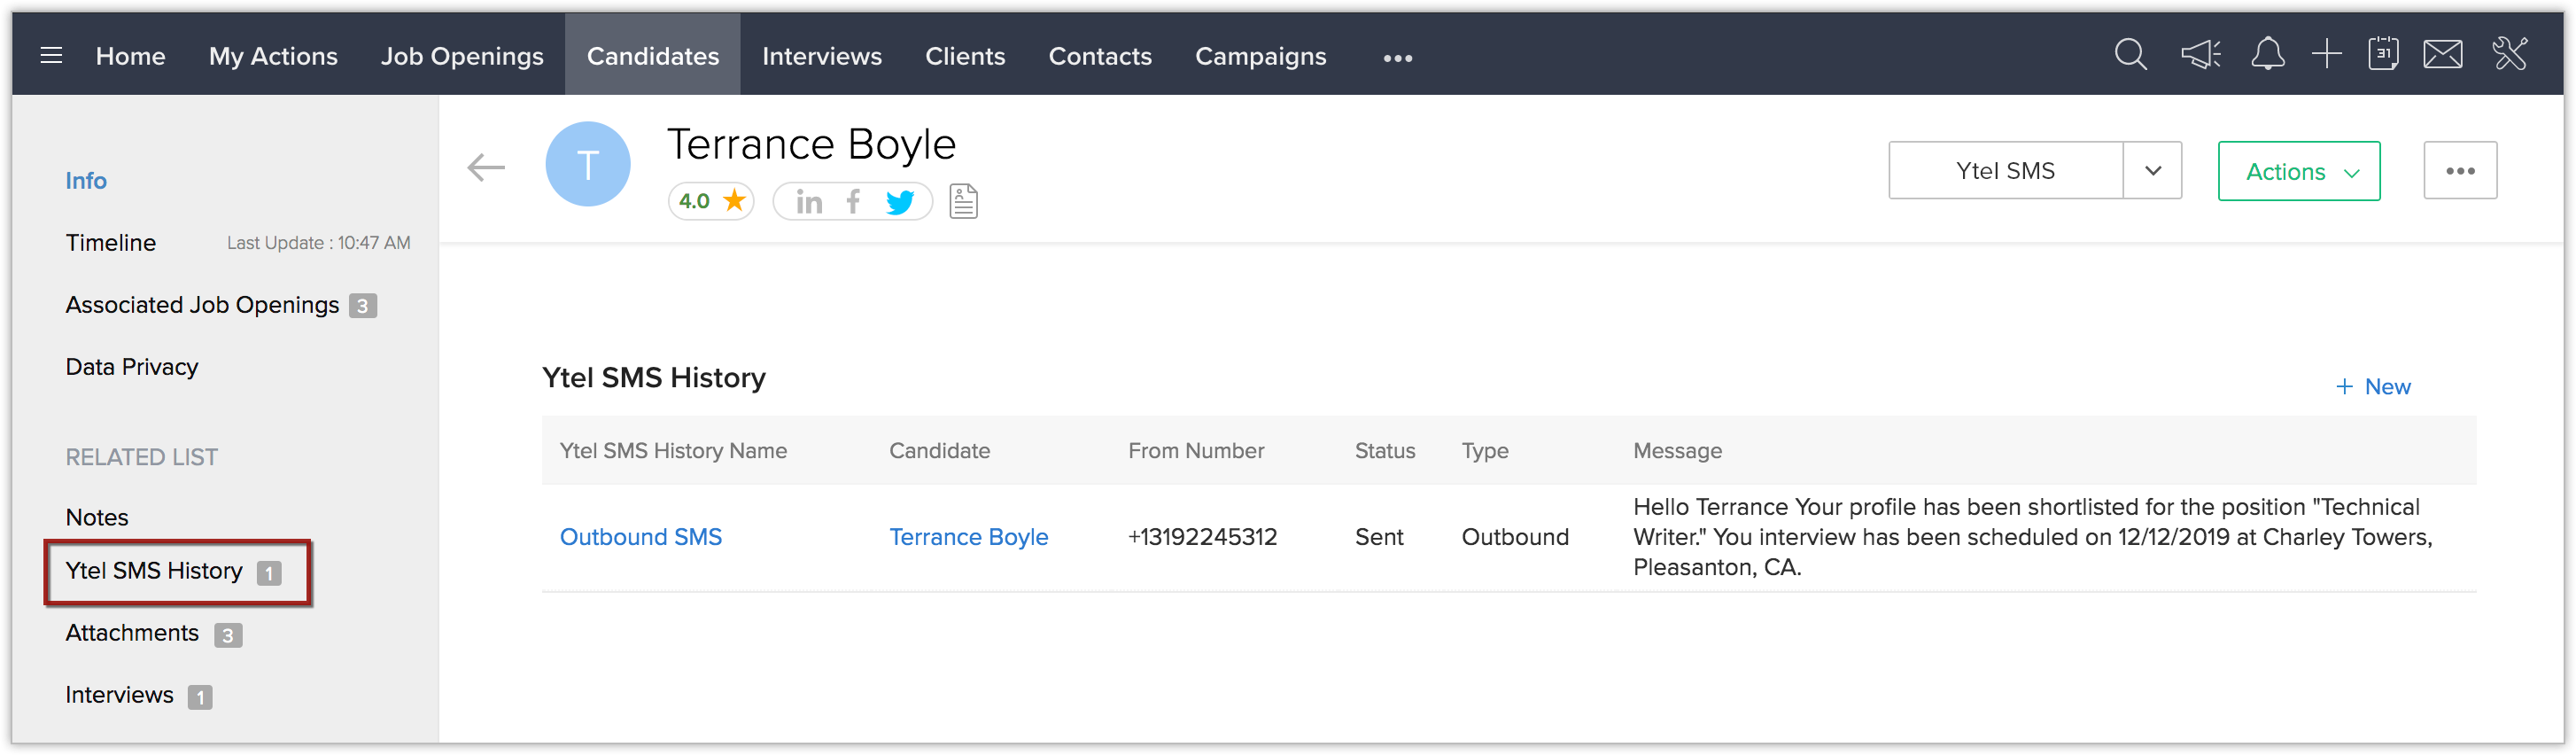The height and width of the screenshot is (755, 2576).
Task: Open the candidate resume document icon
Action: 963,202
